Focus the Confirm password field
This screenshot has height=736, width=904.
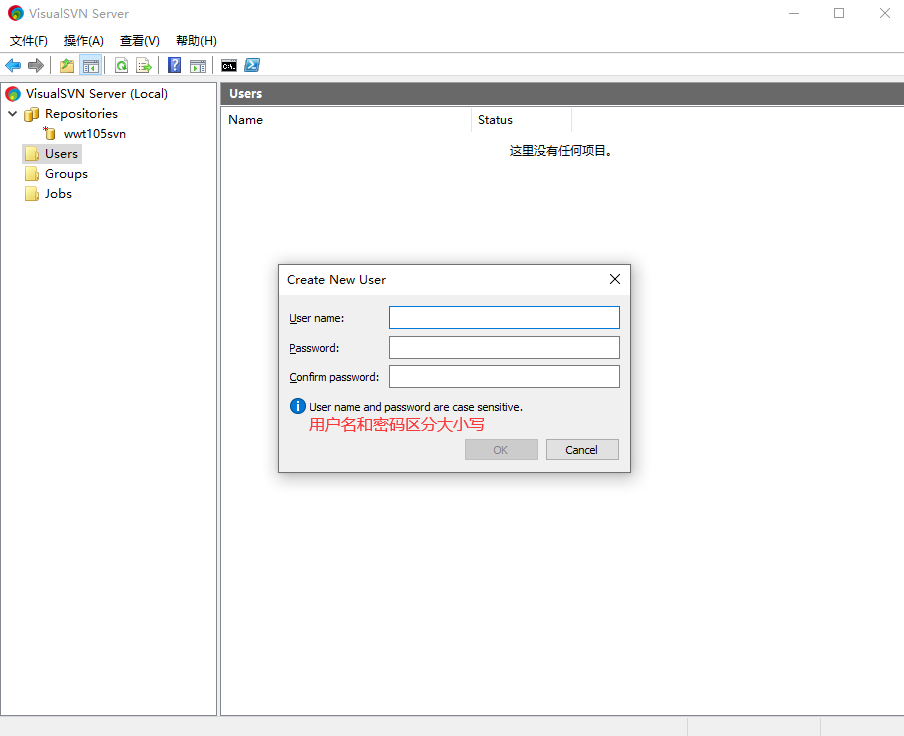pos(504,377)
